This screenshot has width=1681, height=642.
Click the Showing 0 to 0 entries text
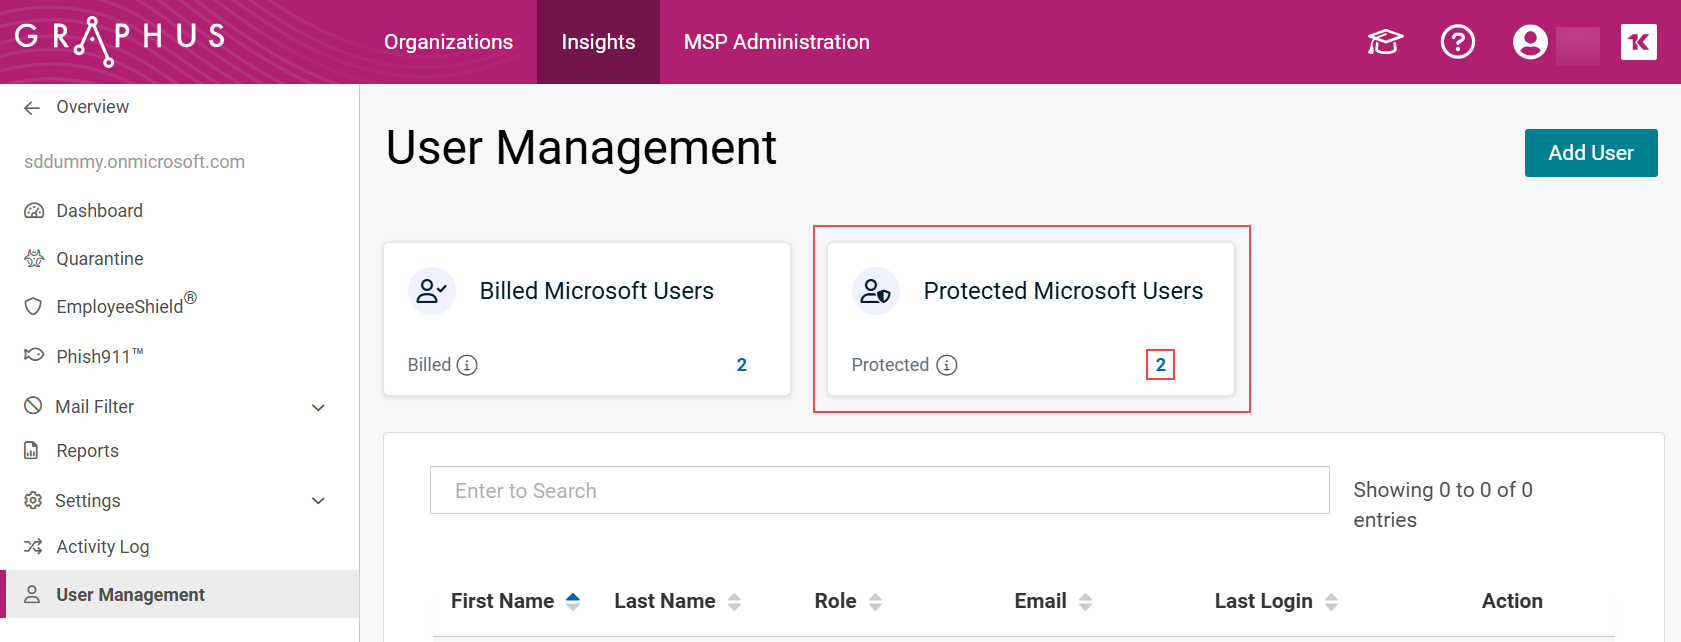tap(1443, 505)
